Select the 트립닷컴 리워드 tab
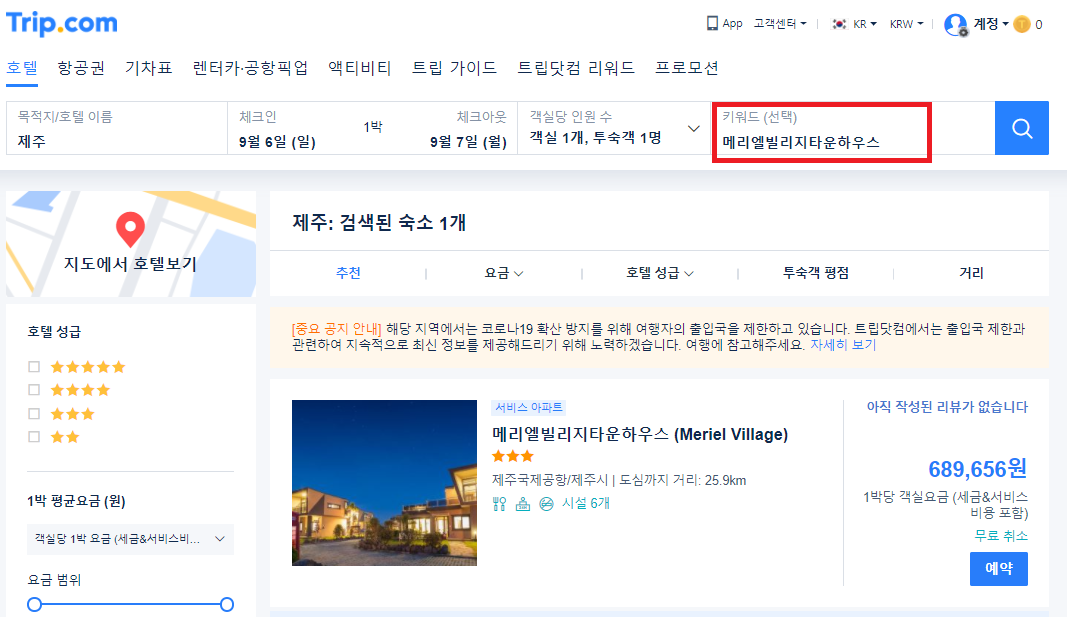Viewport: 1067px width, 617px height. [x=576, y=68]
